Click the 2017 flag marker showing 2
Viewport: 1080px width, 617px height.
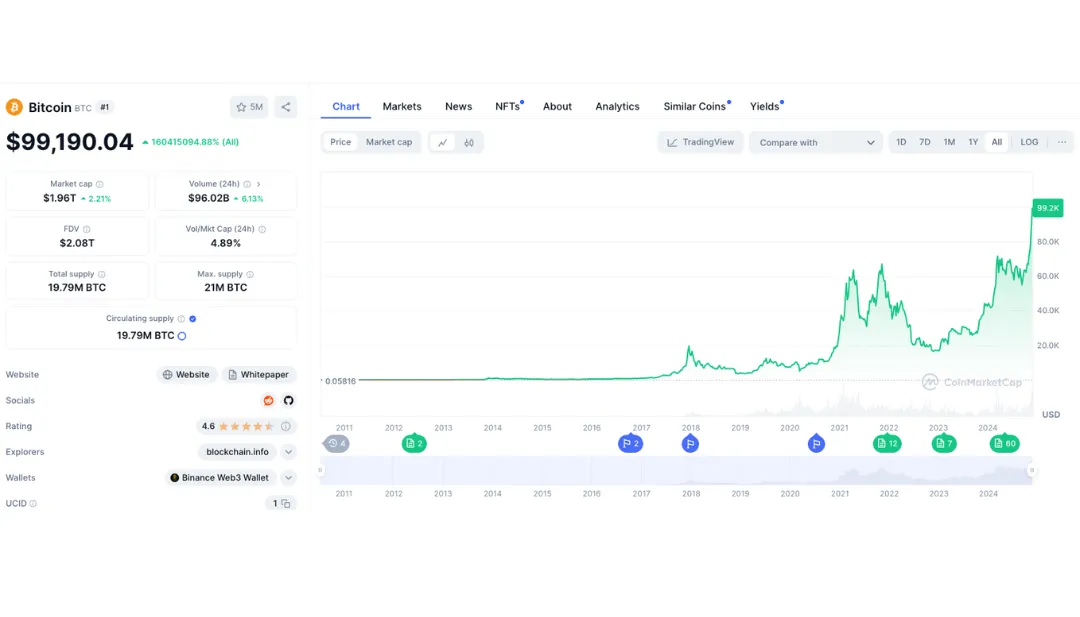click(x=631, y=443)
